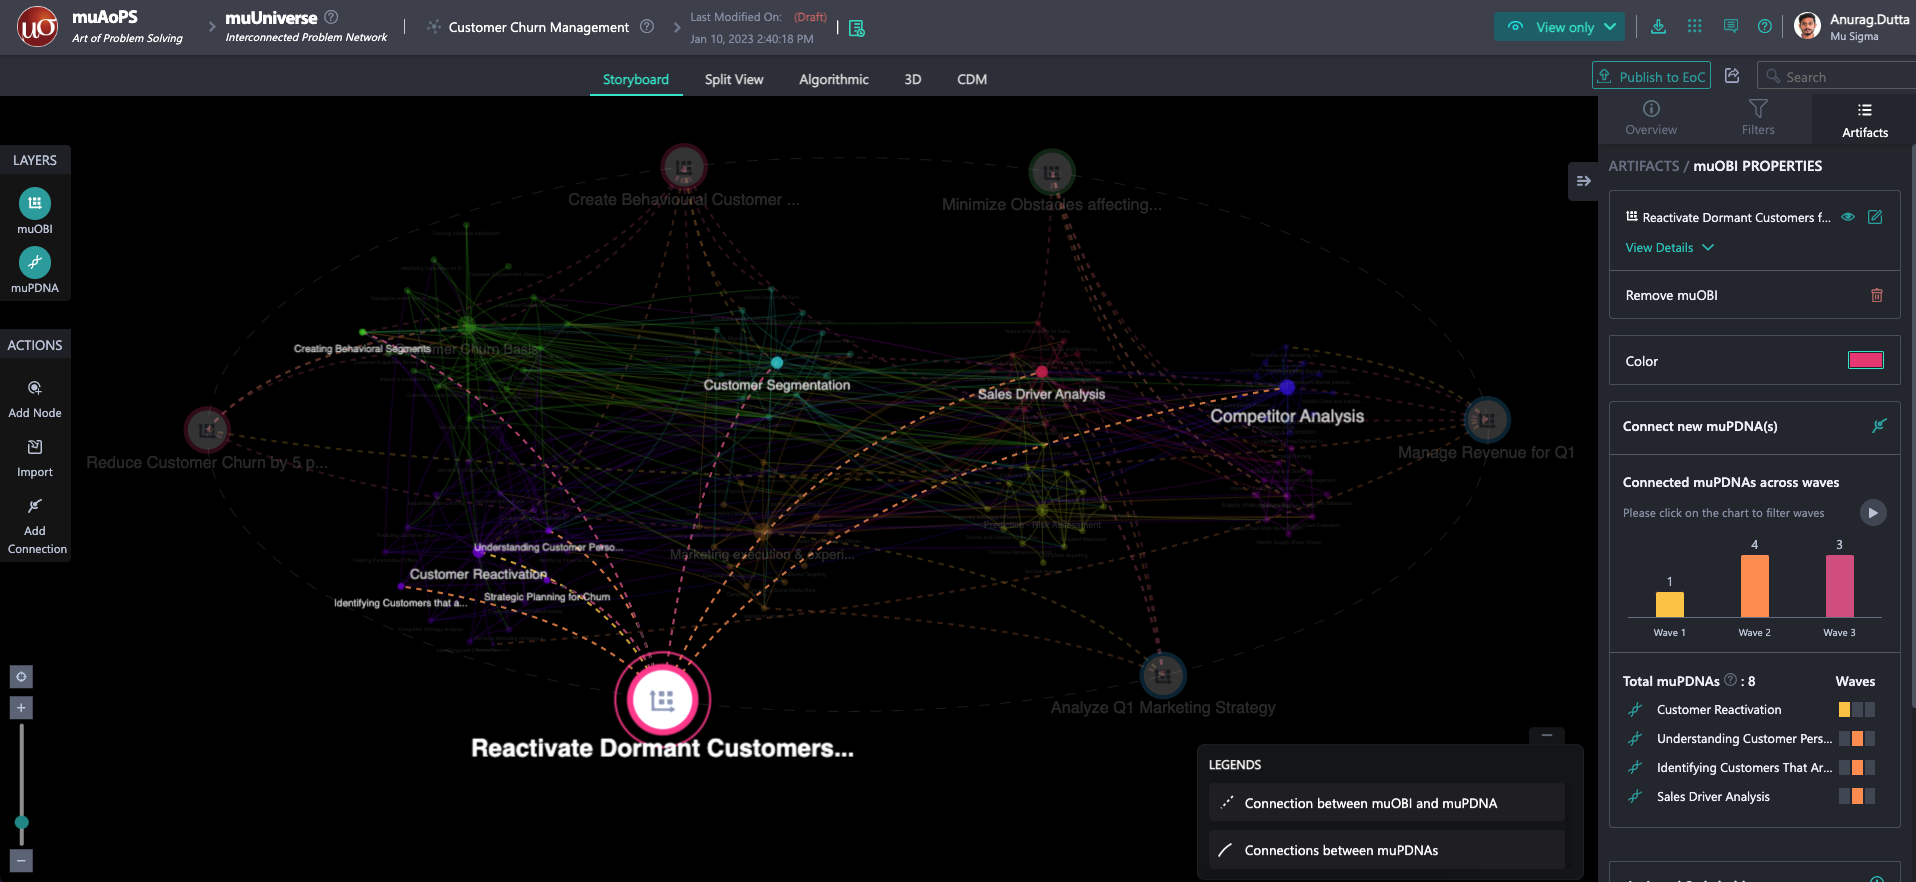Viewport: 1916px width, 882px height.
Task: Open the apps grid icon
Action: tap(1694, 27)
